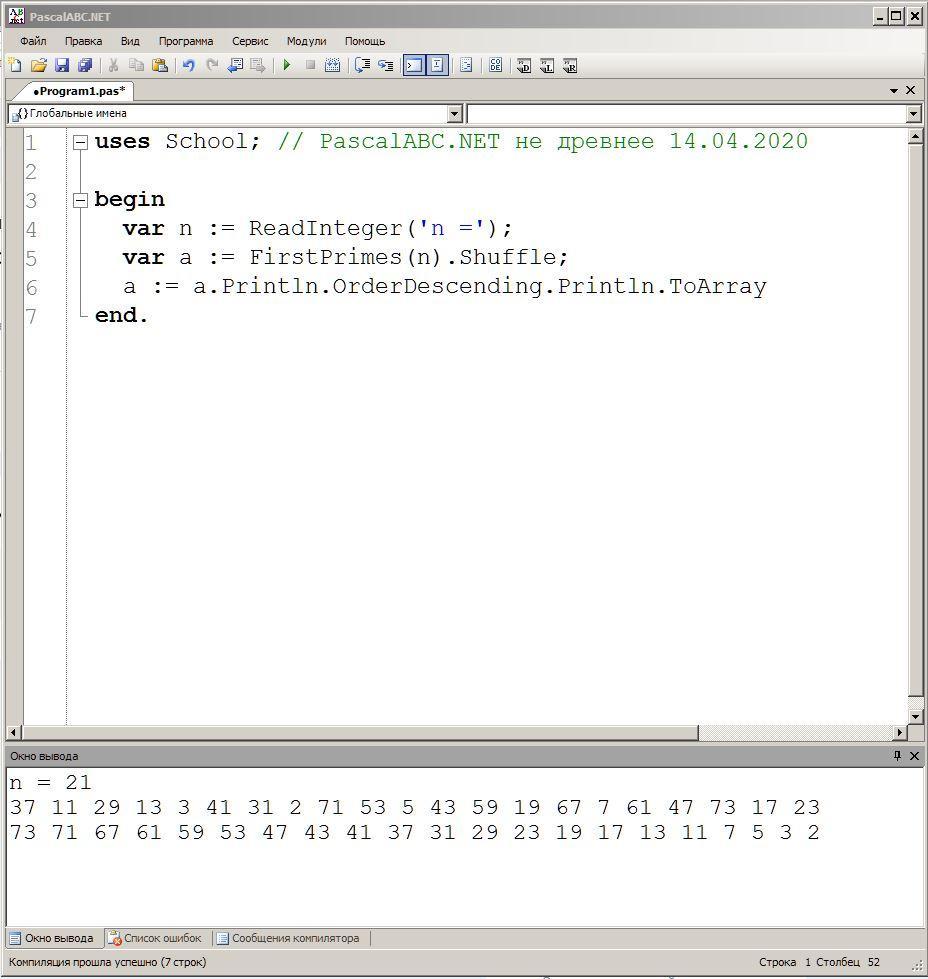Image resolution: width=928 pixels, height=979 pixels.
Task: Click the 'n = 21' output line
Action: point(51,782)
